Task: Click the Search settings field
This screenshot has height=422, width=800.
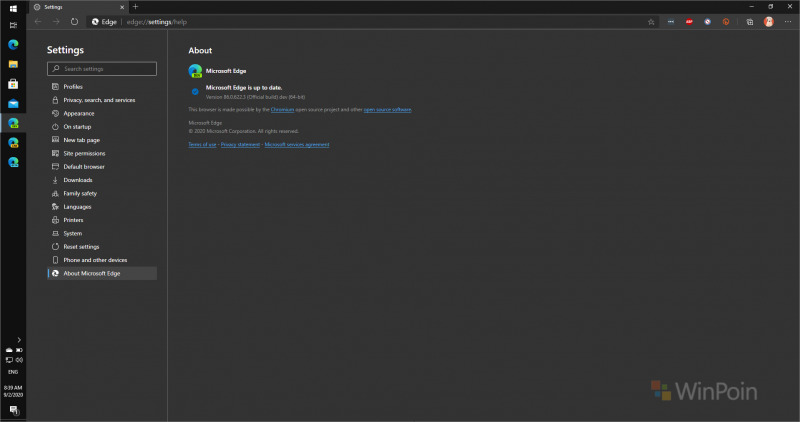Action: tap(102, 69)
